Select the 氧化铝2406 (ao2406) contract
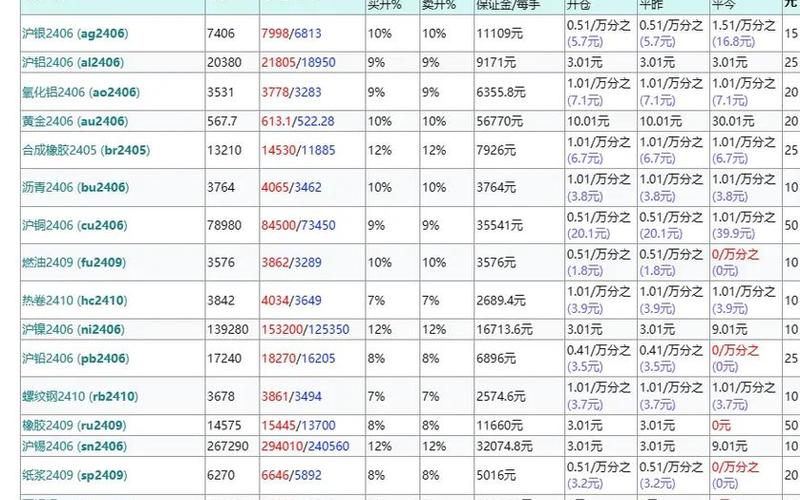Viewport: 800px width, 500px height. [x=79, y=92]
